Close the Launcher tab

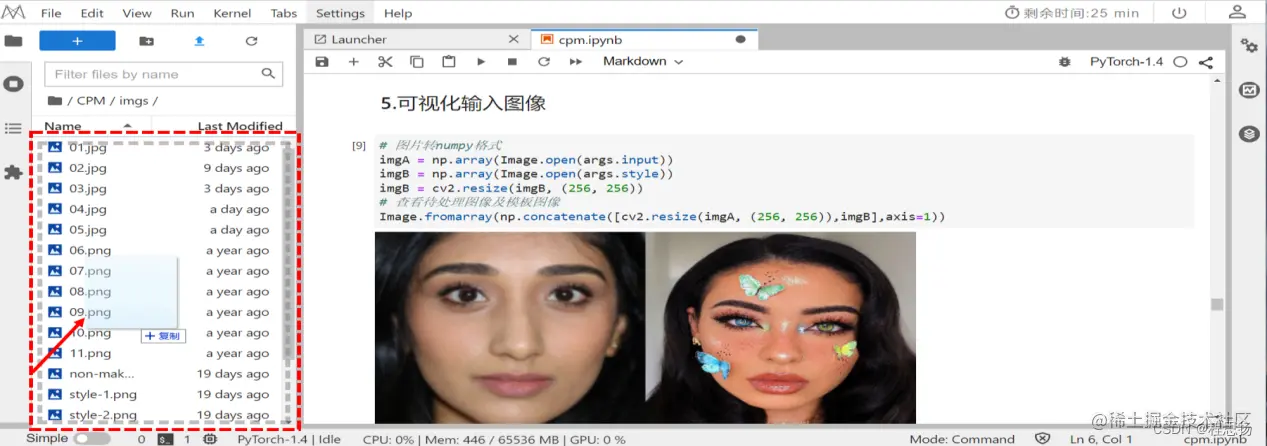pos(514,39)
